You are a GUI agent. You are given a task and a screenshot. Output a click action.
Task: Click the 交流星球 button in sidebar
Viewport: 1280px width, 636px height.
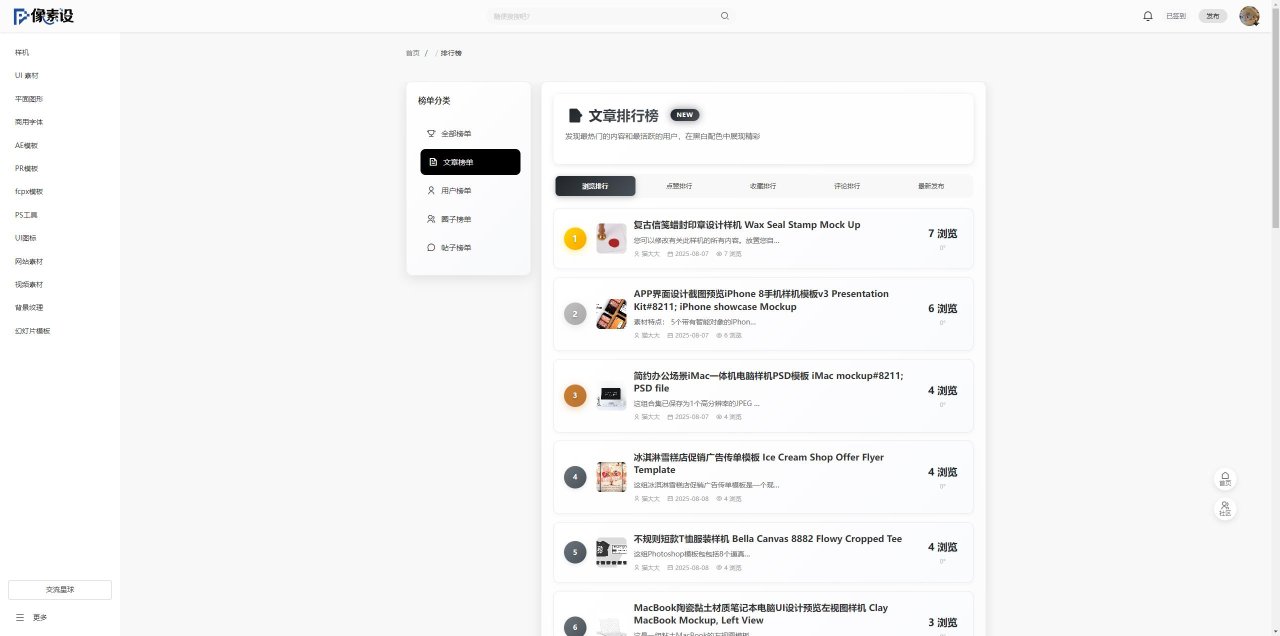click(60, 590)
